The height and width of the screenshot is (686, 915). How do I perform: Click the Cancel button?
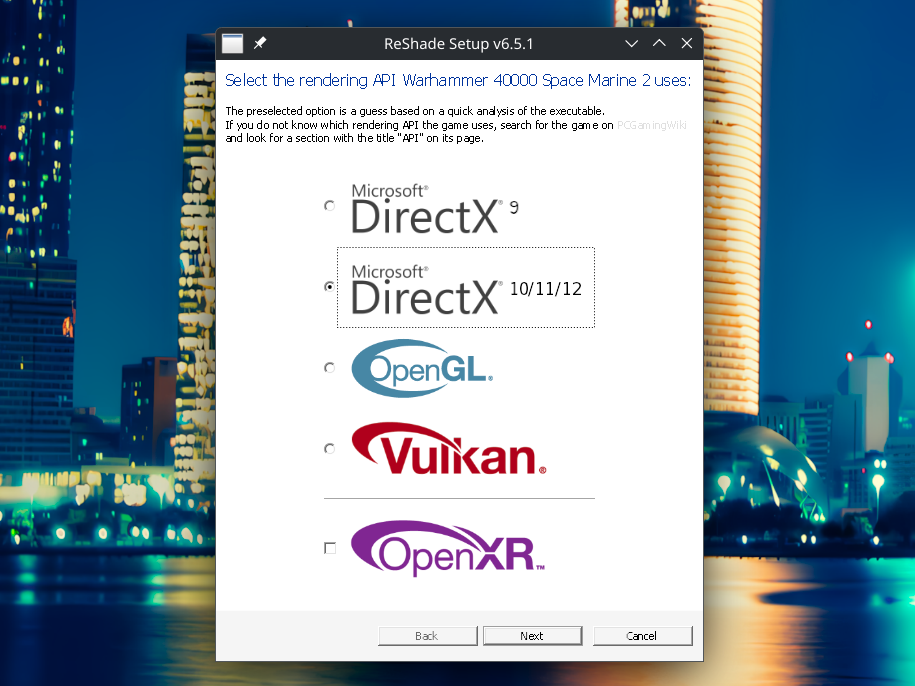[642, 636]
